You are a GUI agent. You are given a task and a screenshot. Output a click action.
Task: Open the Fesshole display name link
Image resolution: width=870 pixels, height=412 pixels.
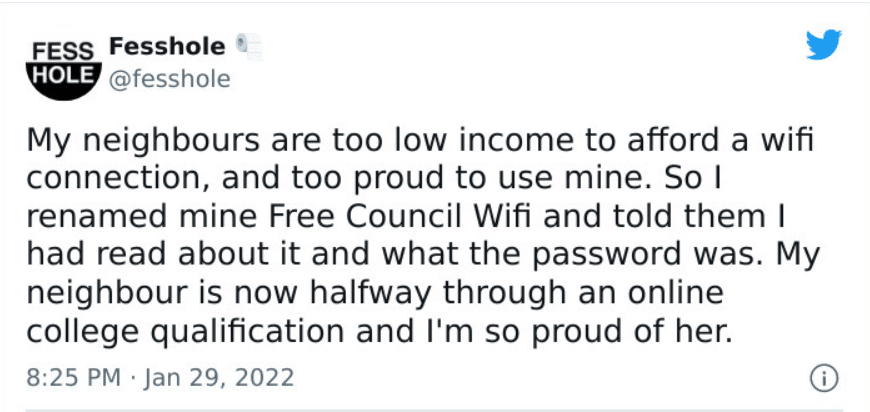(x=167, y=47)
